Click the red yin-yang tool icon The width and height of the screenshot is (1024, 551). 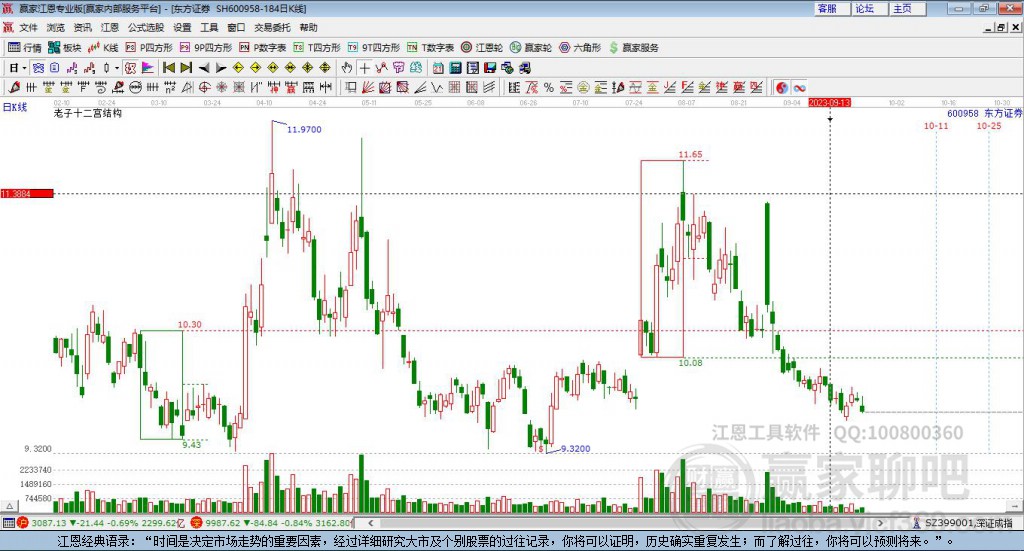(782, 87)
